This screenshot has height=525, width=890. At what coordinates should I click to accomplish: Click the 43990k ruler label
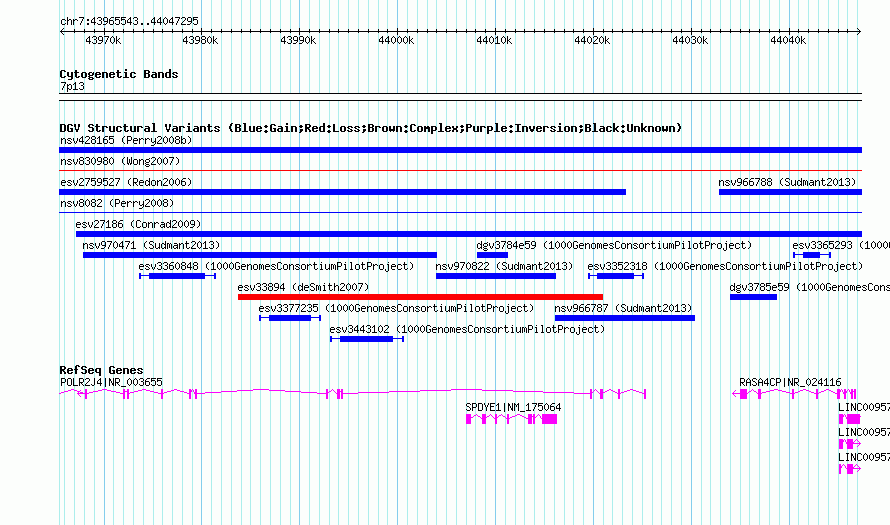[299, 40]
